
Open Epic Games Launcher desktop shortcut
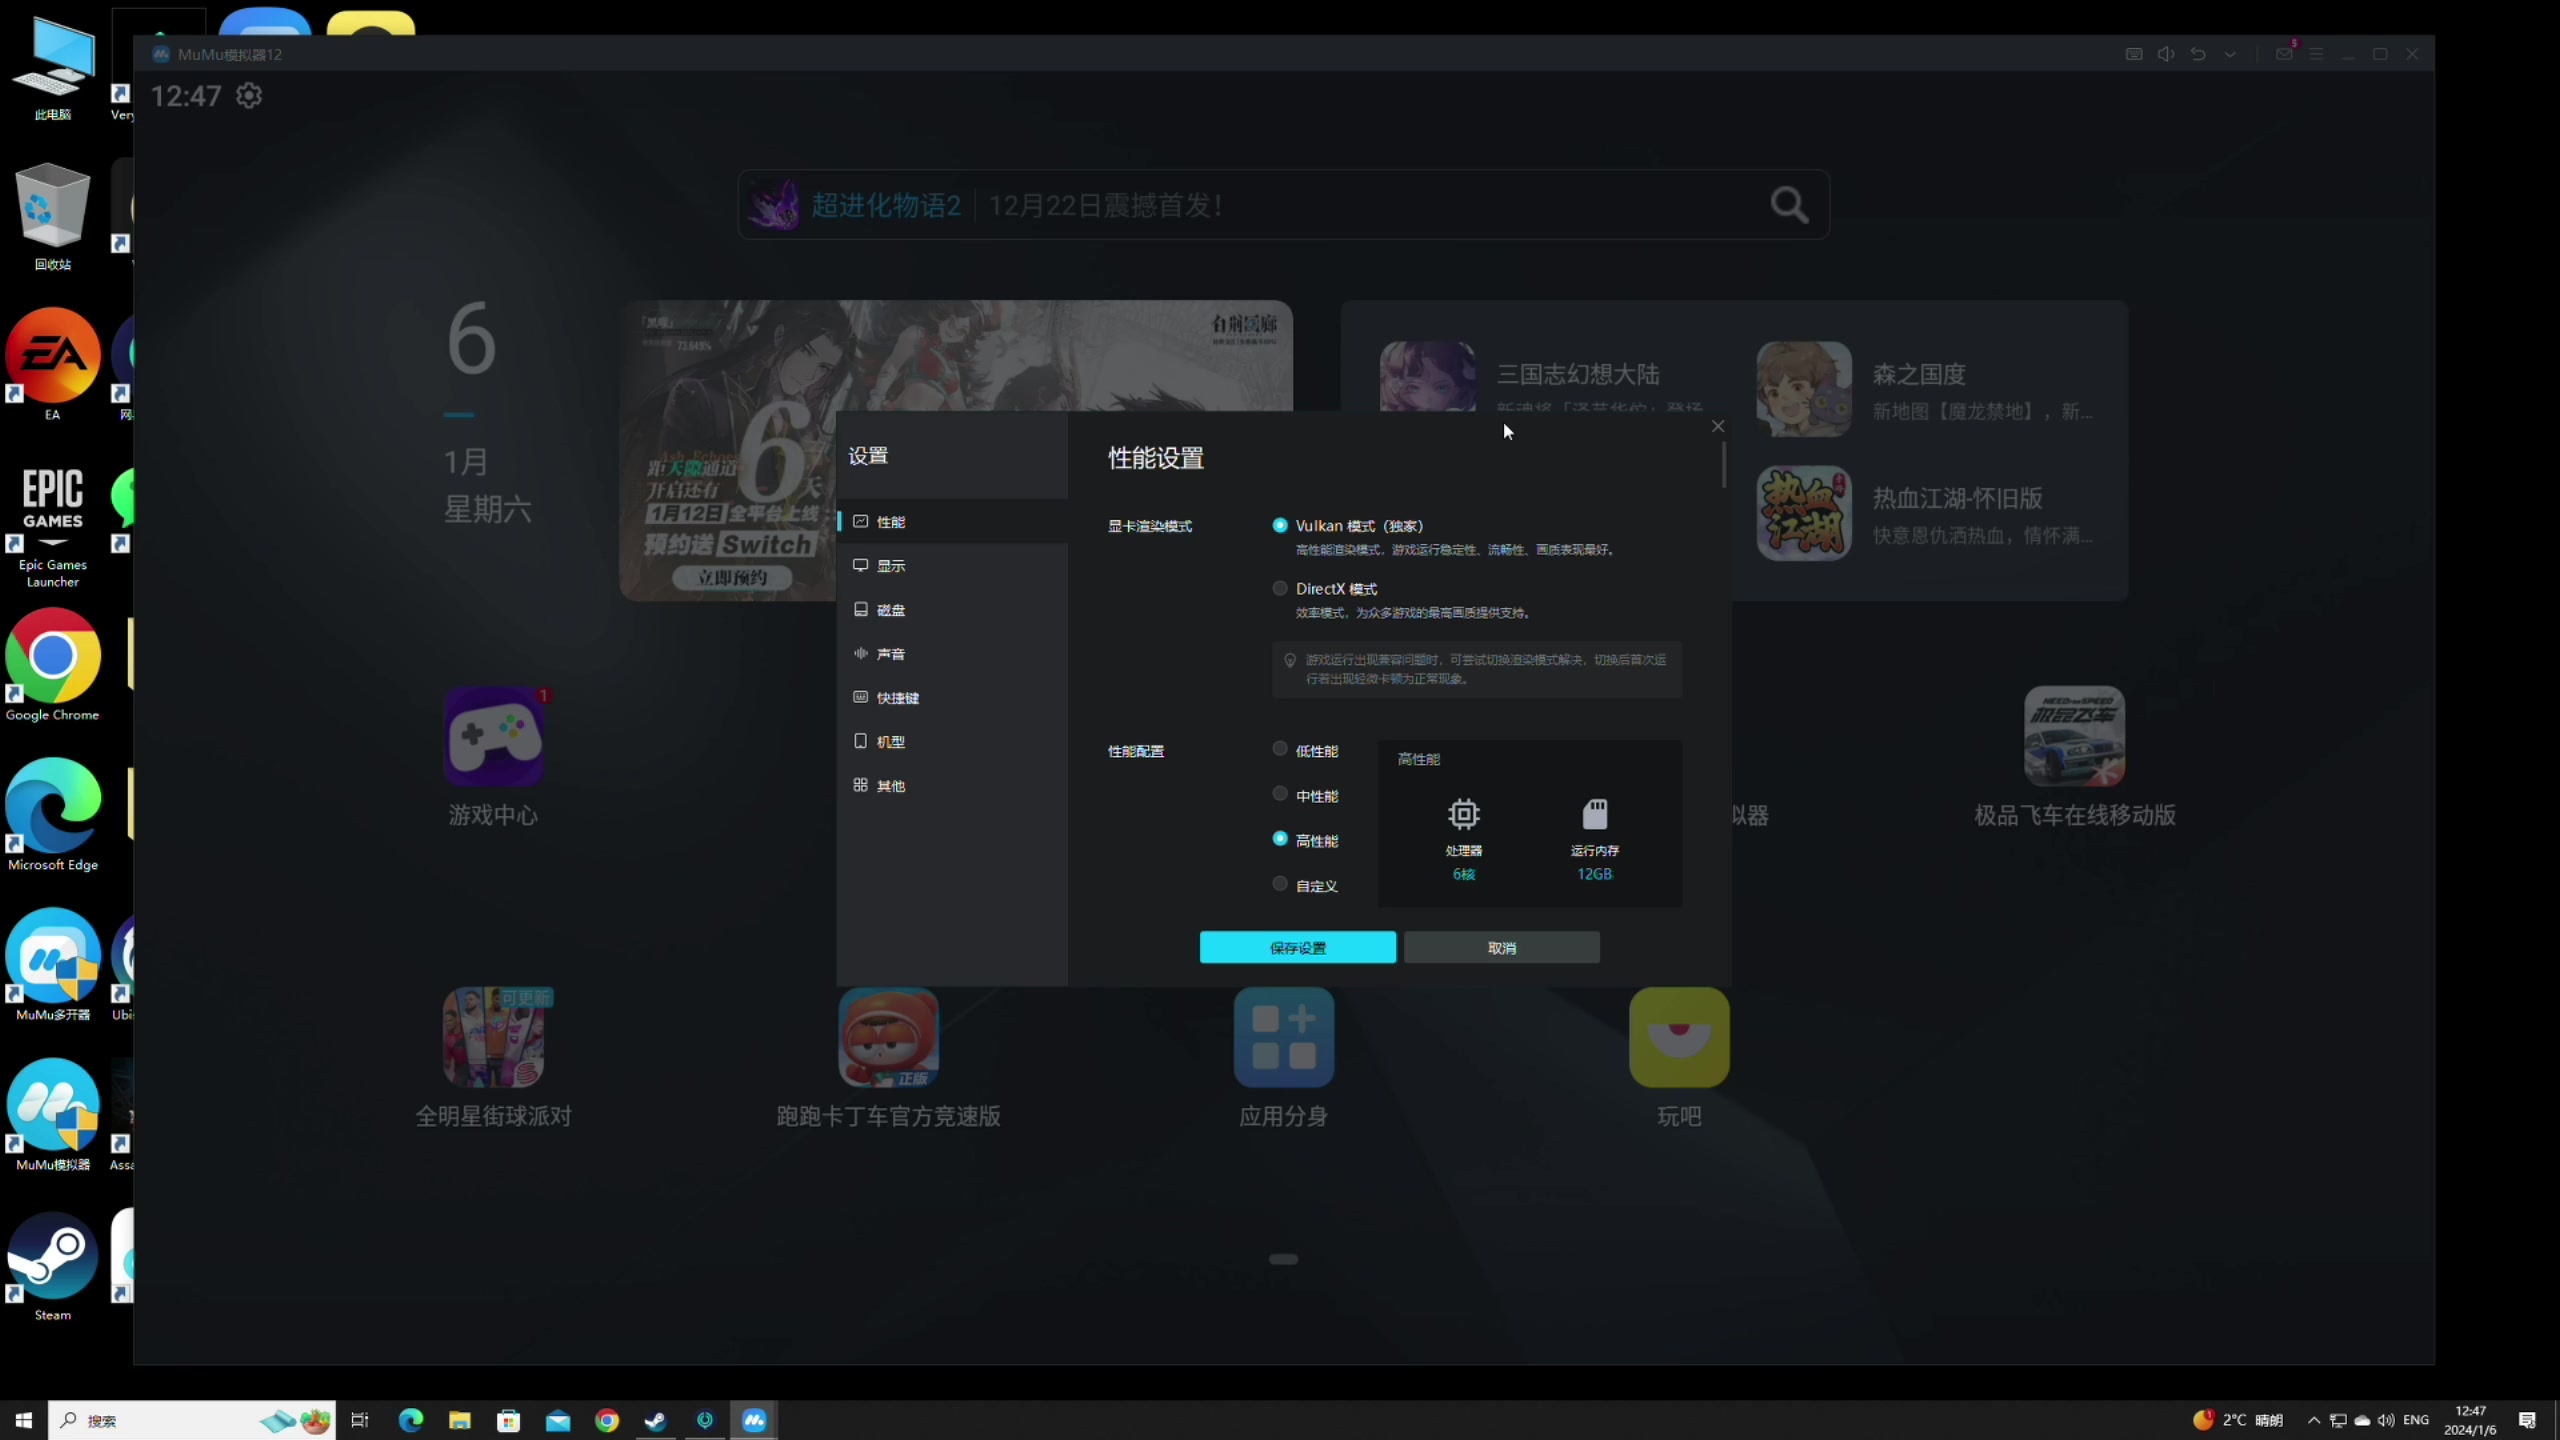click(52, 525)
